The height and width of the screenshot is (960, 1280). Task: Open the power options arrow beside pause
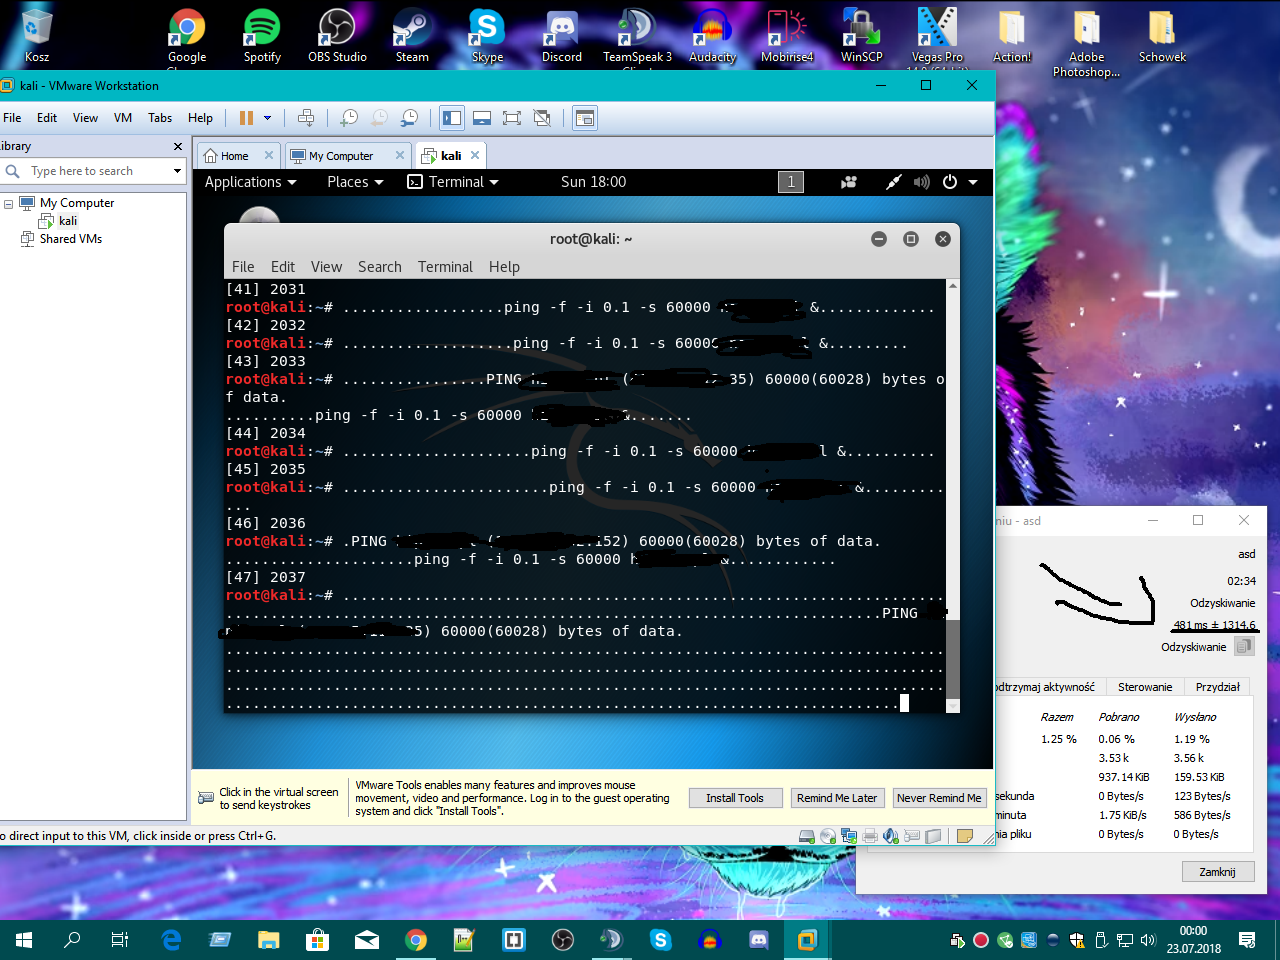[267, 118]
